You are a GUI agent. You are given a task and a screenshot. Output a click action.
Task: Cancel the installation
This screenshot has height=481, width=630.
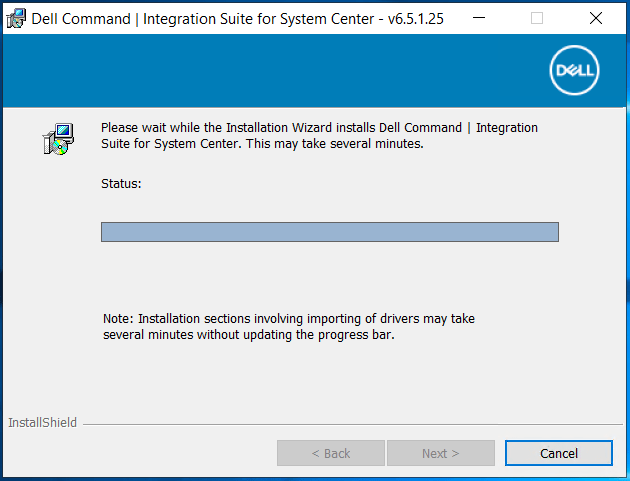[558, 453]
